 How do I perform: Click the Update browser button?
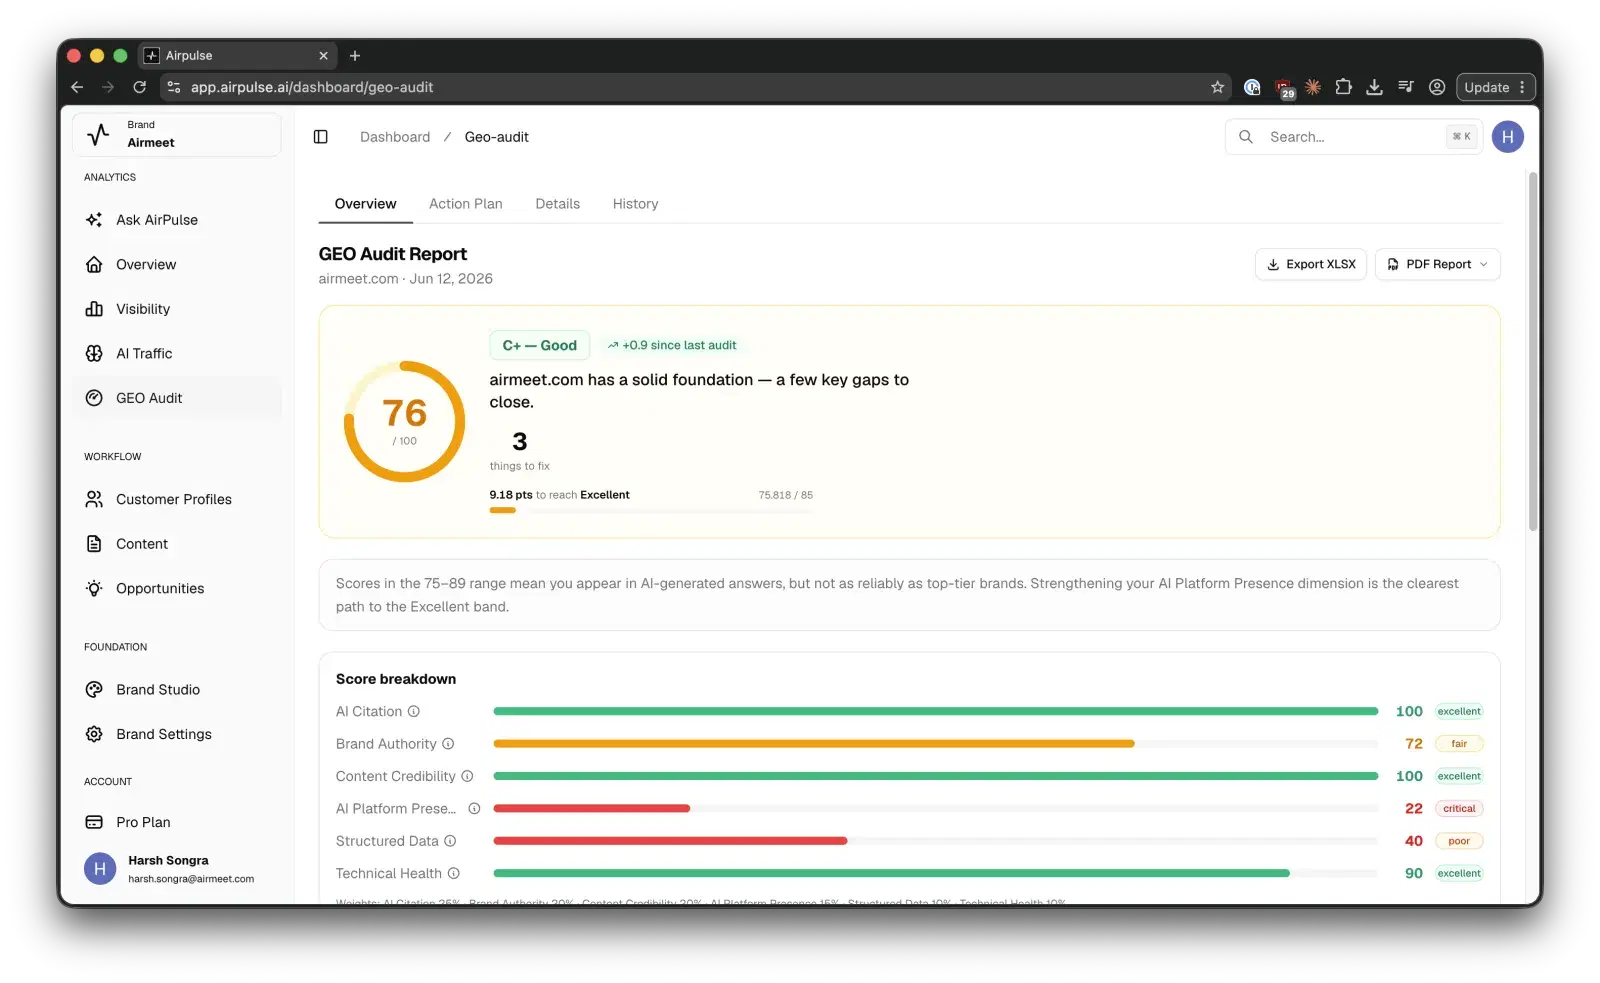(x=1487, y=87)
